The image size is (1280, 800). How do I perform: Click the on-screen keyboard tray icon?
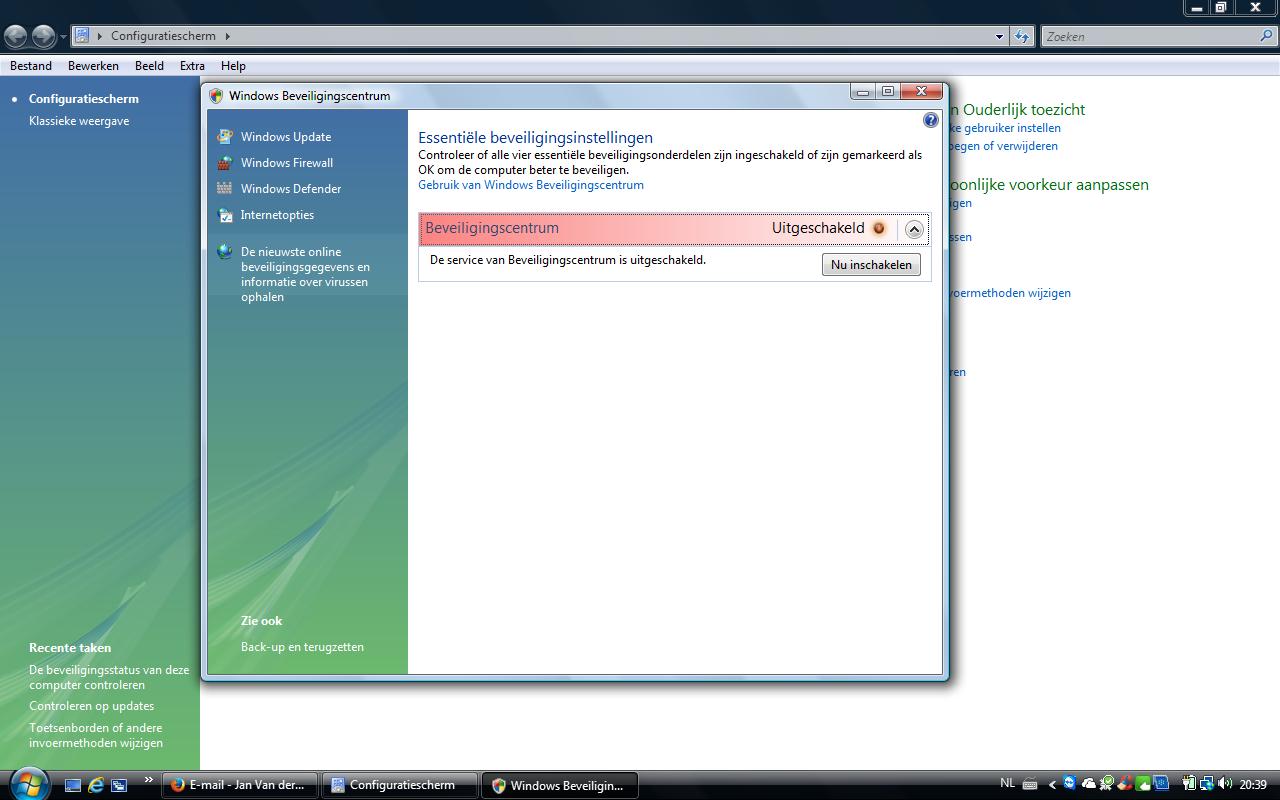(x=1030, y=784)
